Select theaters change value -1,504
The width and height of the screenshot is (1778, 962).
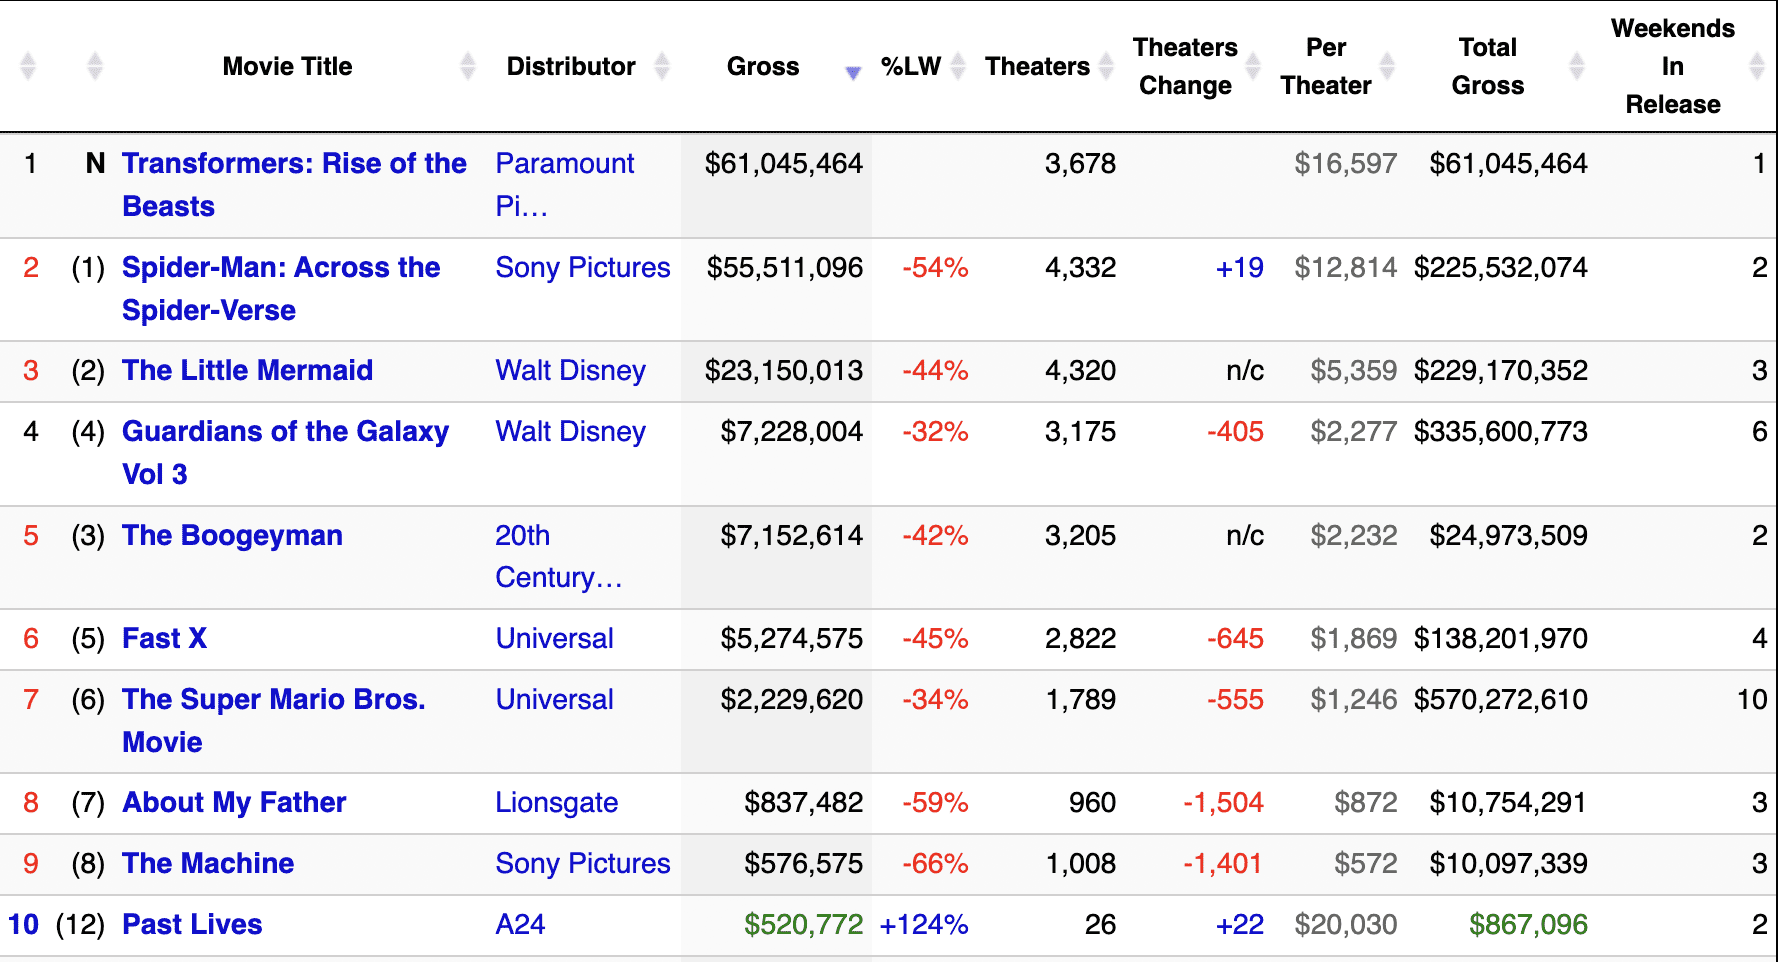pyautogui.click(x=1223, y=803)
